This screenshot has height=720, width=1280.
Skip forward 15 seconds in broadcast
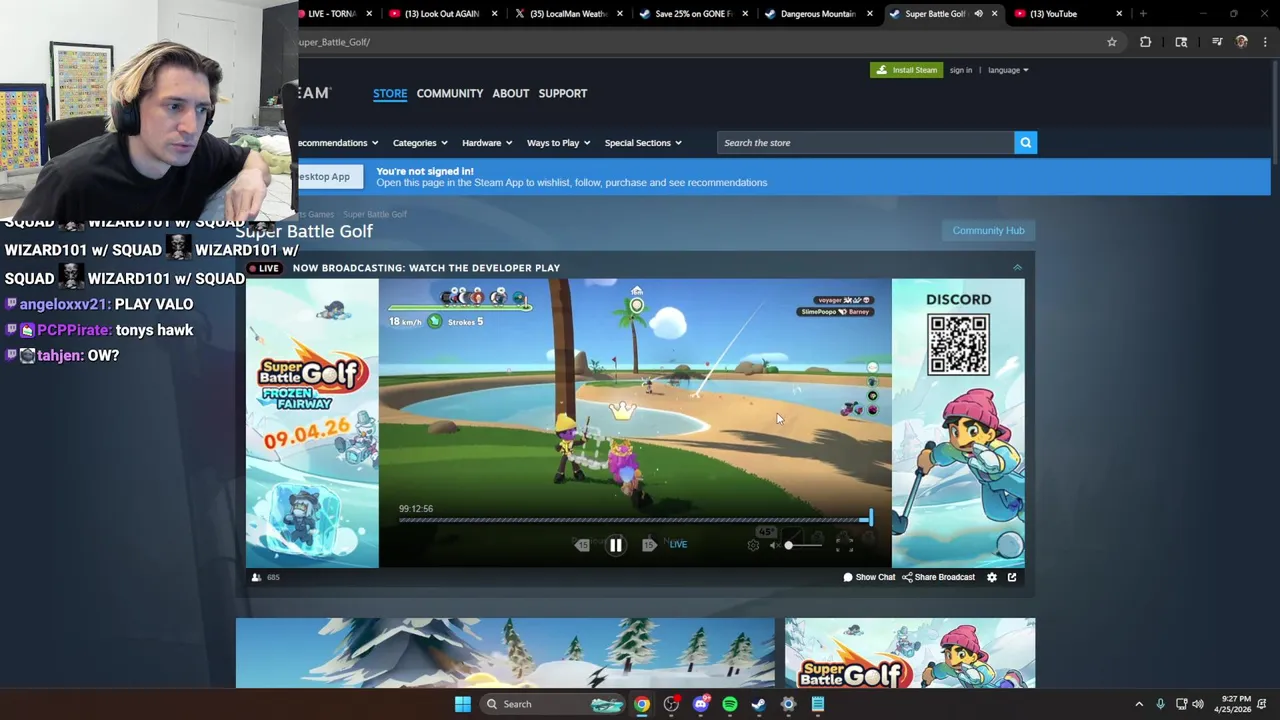pyautogui.click(x=649, y=544)
